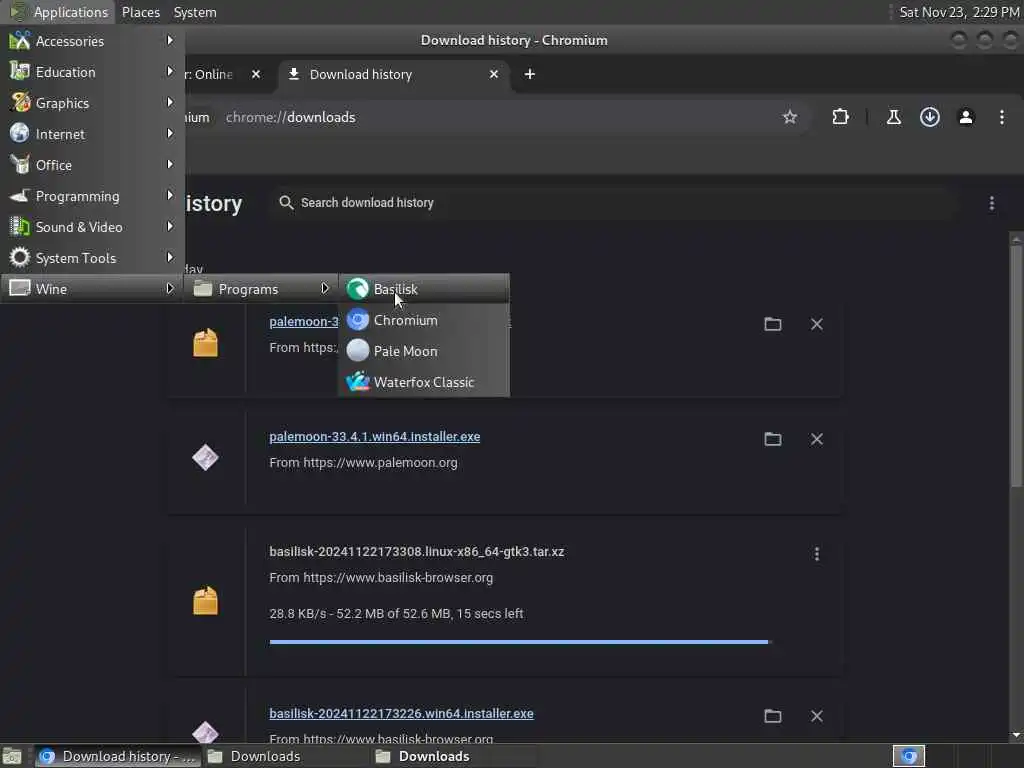Show downloads bubble in toolbar
Image resolution: width=1024 pixels, height=768 pixels.
[929, 117]
